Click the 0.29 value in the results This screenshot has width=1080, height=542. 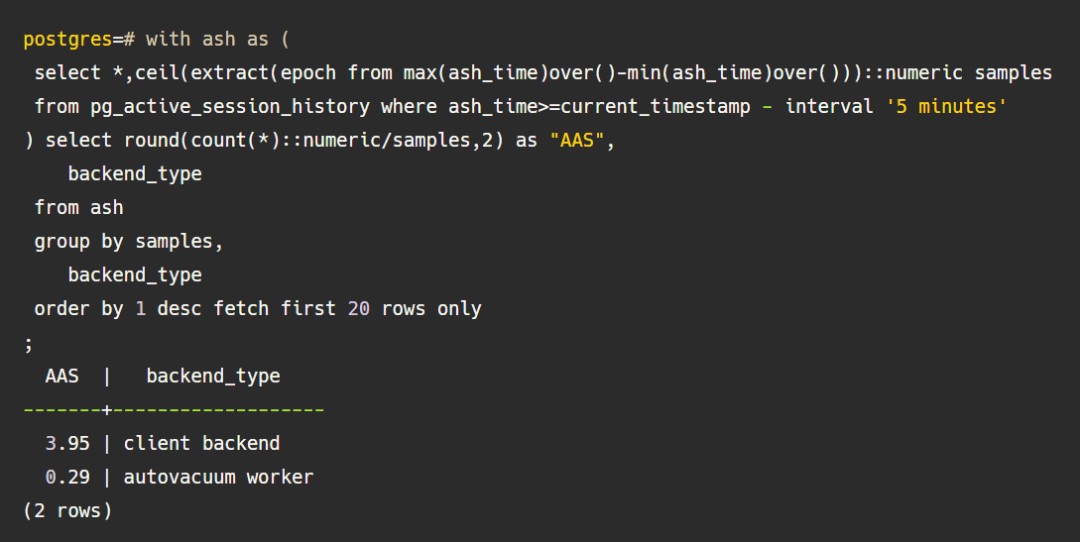pyautogui.click(x=68, y=477)
